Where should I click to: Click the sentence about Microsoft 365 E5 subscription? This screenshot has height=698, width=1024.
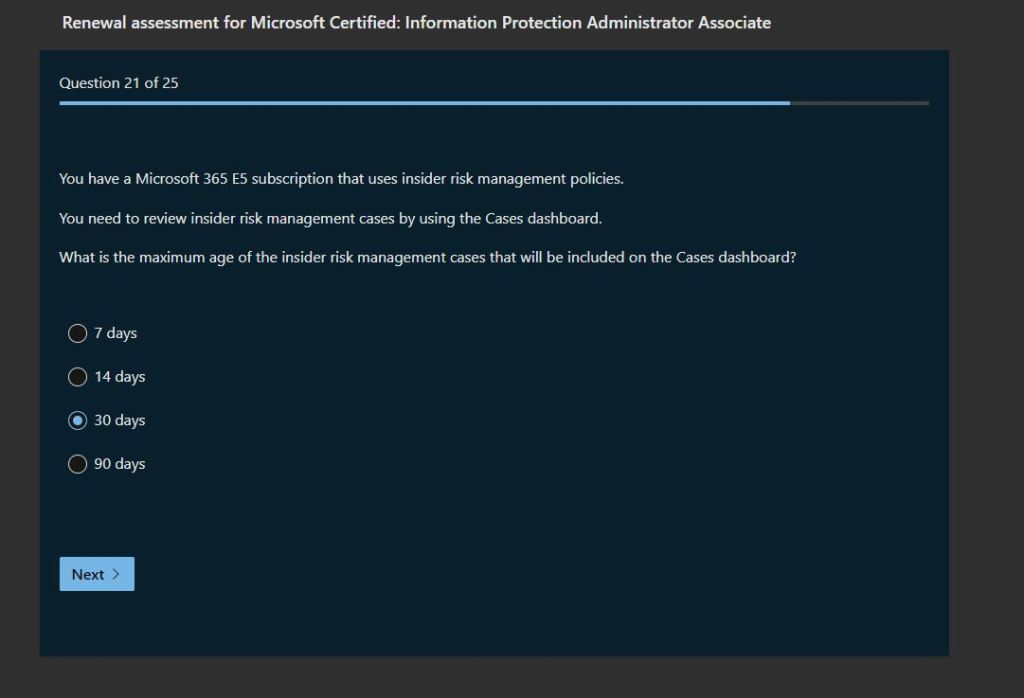[341, 179]
